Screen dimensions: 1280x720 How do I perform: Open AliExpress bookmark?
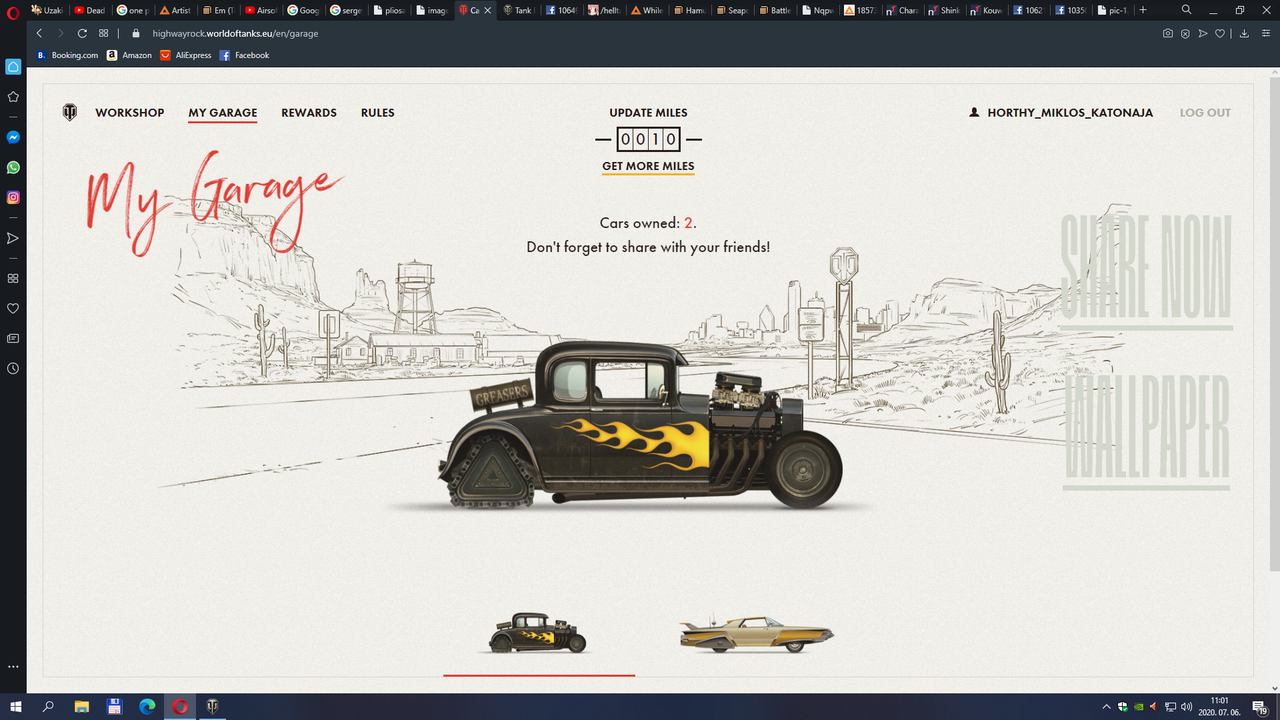[x=186, y=55]
